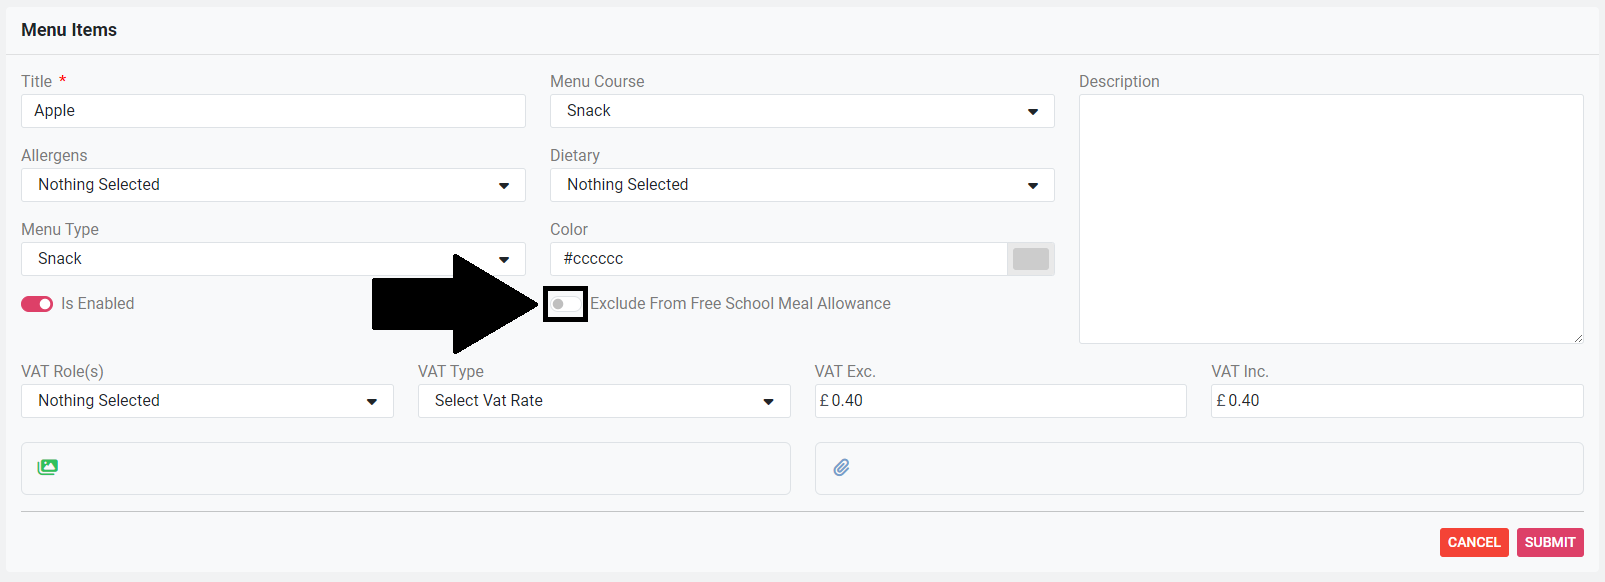Screen dimensions: 1605x582
Task: Select a rate in VAT Type dropdown
Action: point(604,401)
